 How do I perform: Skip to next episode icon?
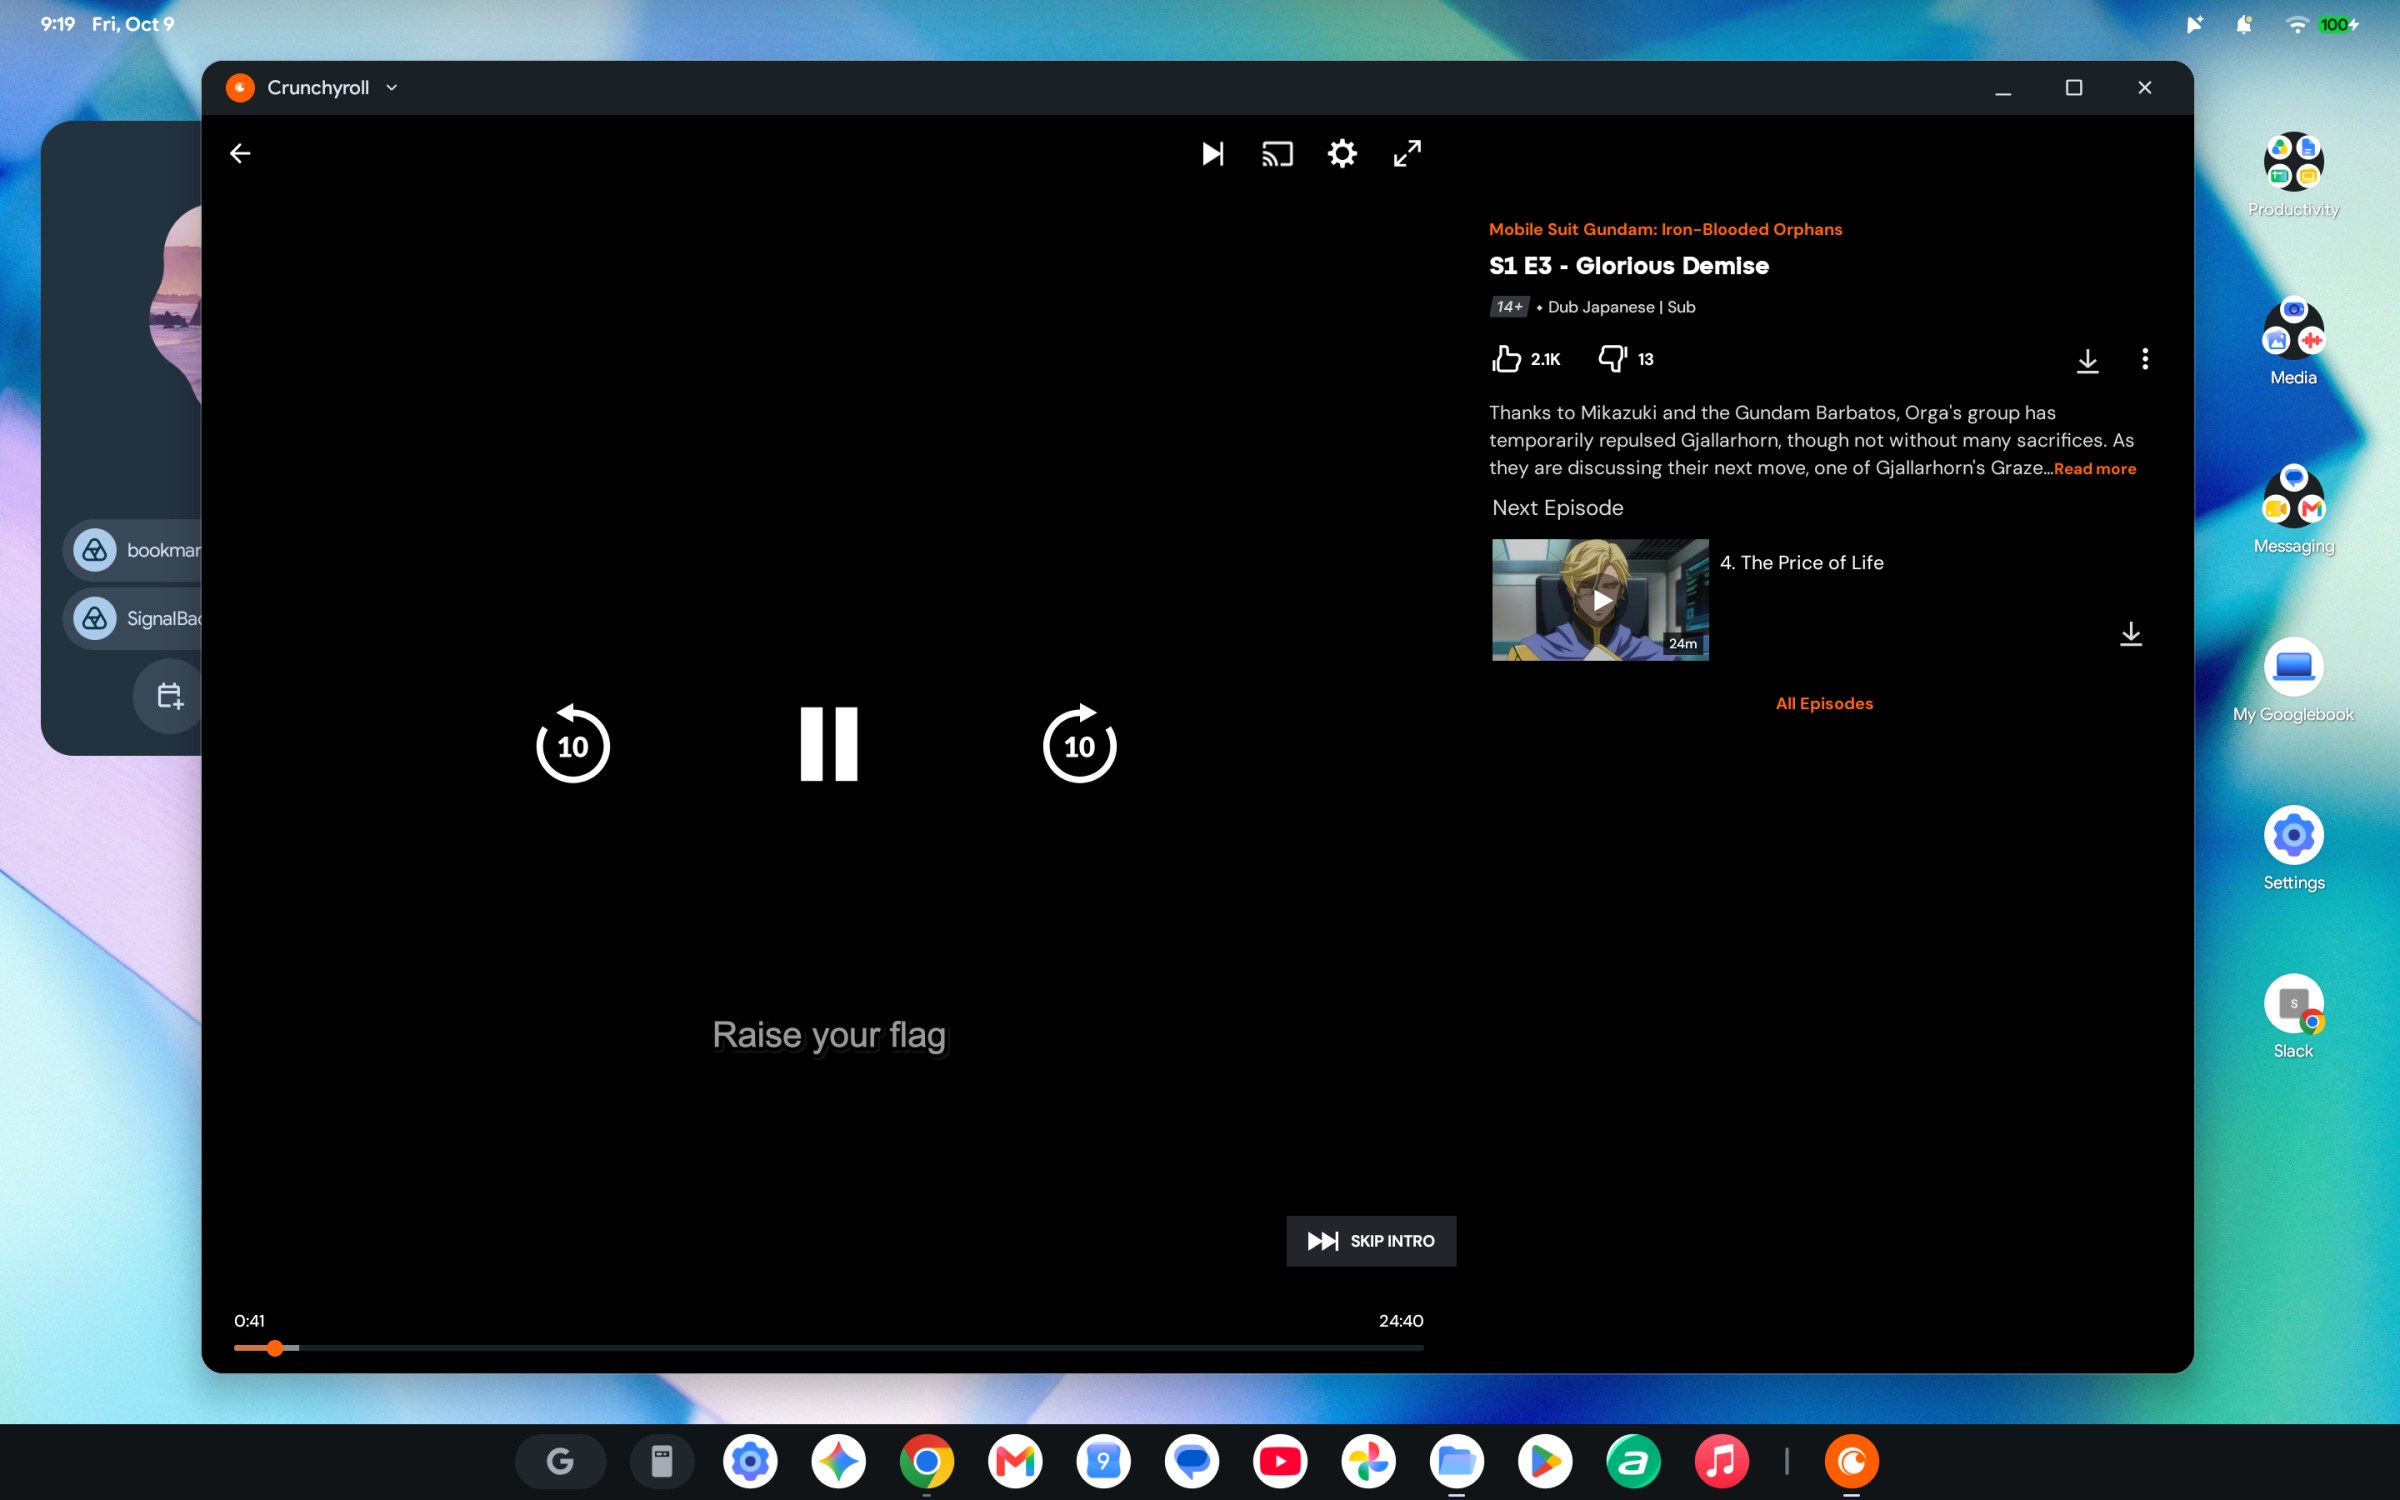click(1212, 153)
